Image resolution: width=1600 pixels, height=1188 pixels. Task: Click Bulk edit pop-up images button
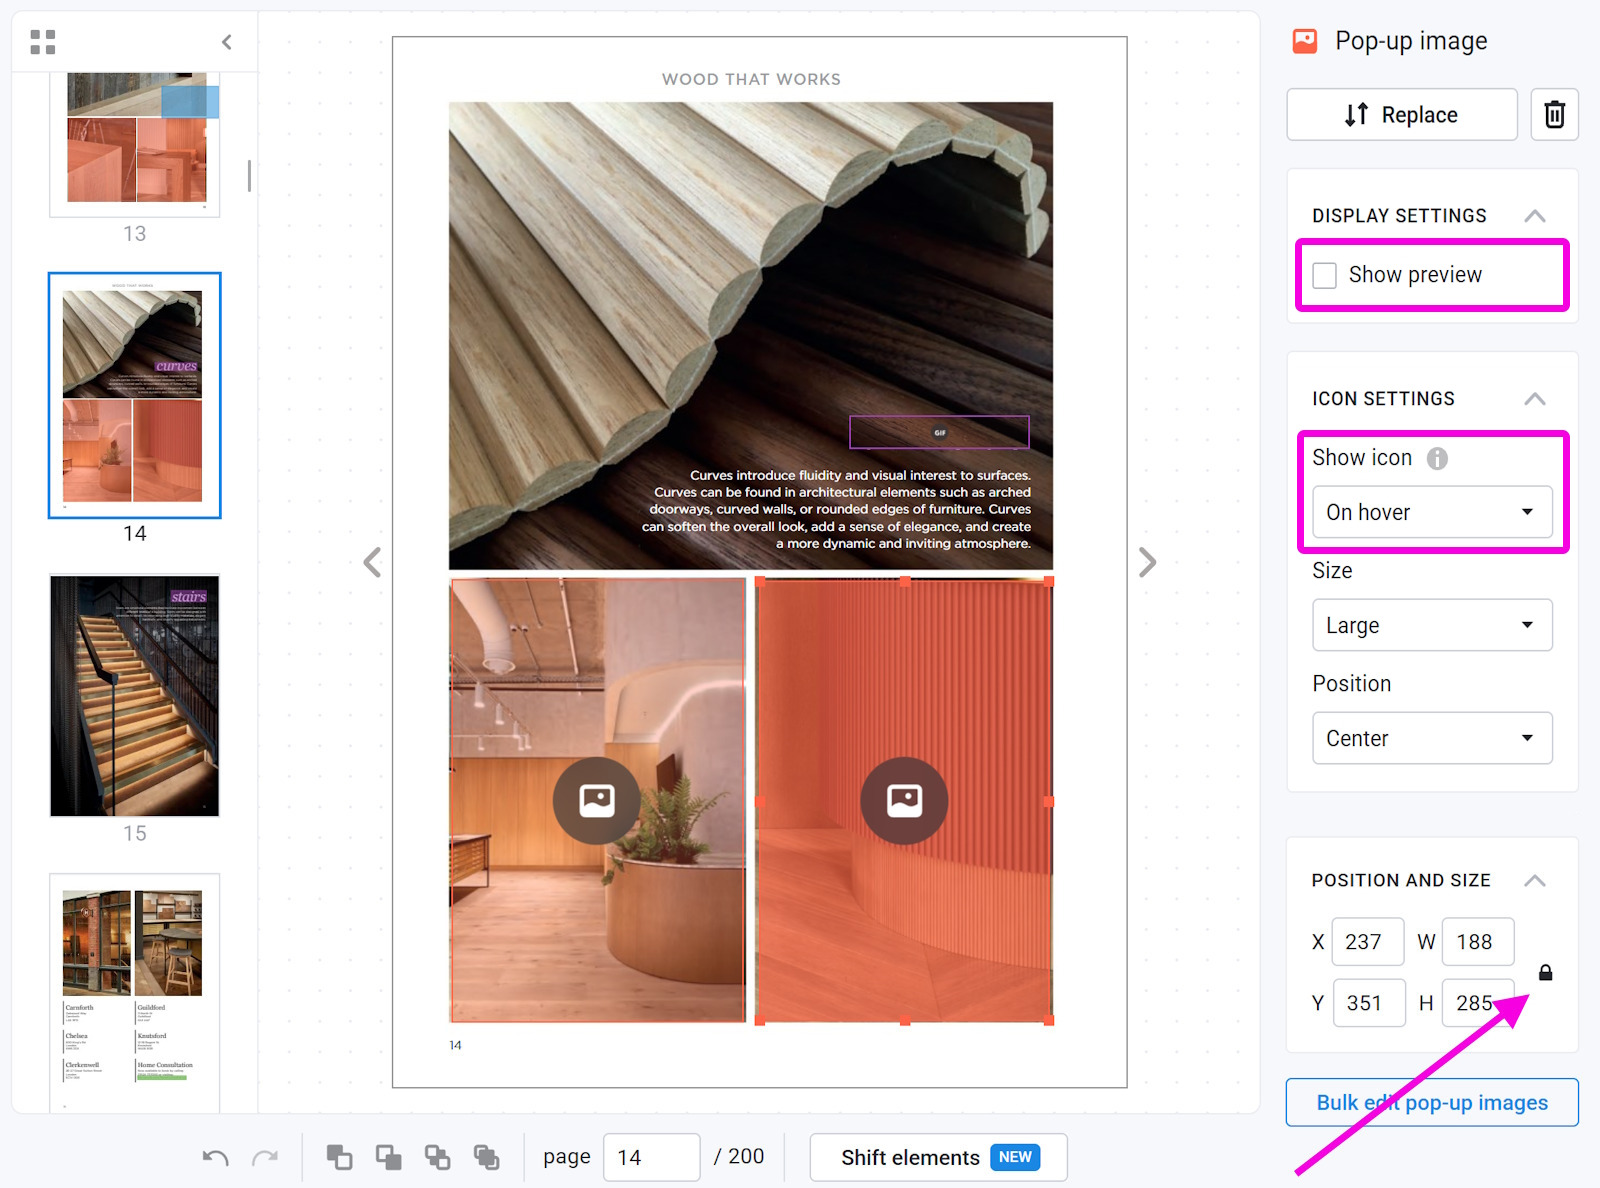pyautogui.click(x=1431, y=1102)
